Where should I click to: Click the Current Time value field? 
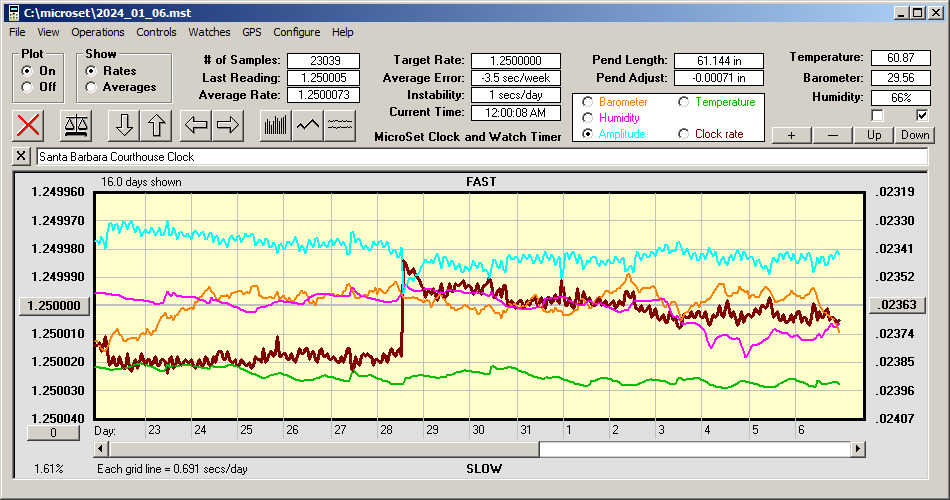516,112
